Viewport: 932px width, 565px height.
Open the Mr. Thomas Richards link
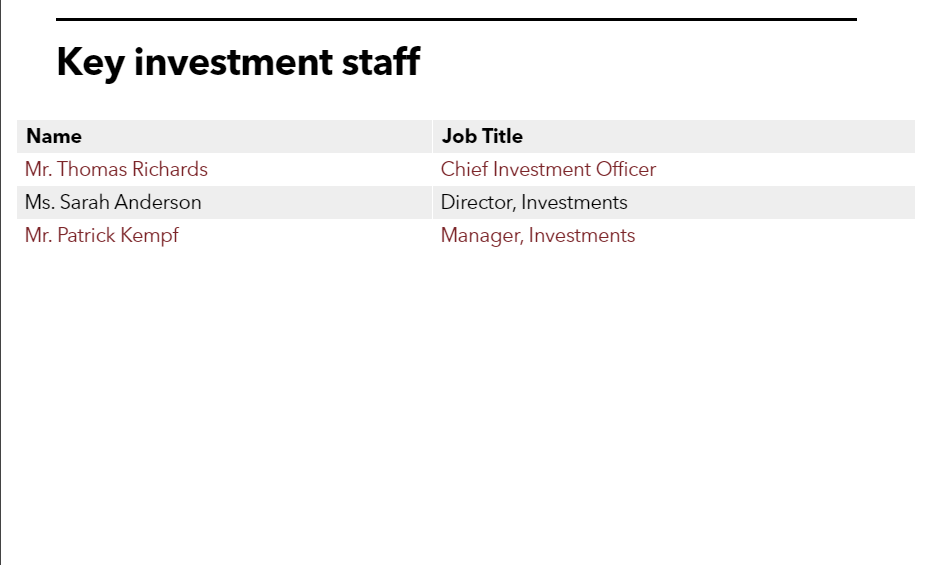[116, 169]
